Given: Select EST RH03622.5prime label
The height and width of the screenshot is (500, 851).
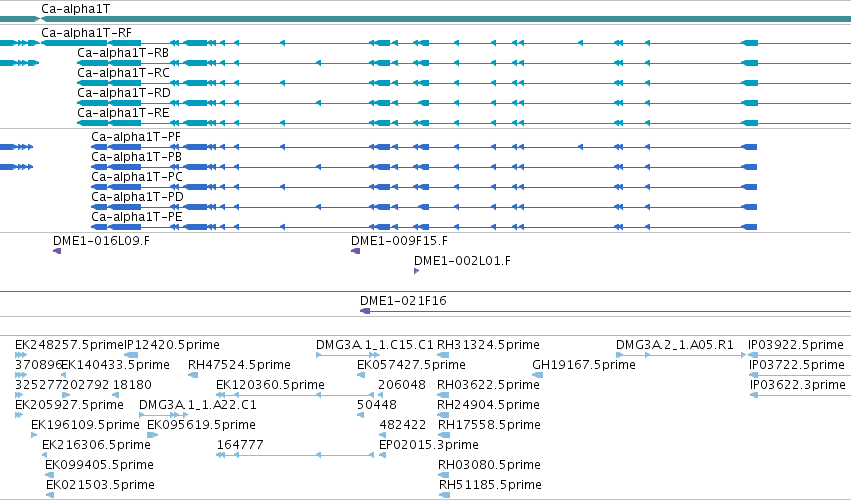Looking at the screenshot, I should pyautogui.click(x=488, y=385).
